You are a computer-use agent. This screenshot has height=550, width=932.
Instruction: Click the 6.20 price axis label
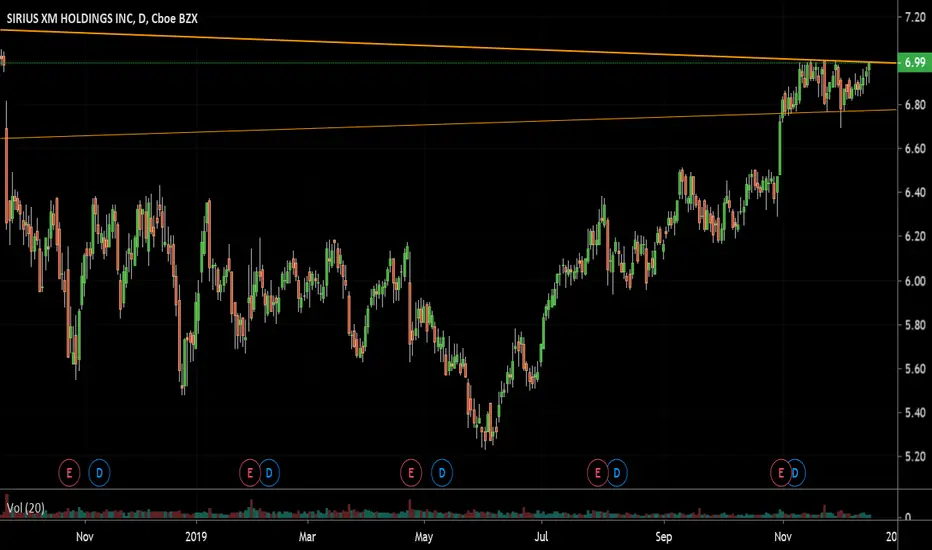tap(915, 237)
